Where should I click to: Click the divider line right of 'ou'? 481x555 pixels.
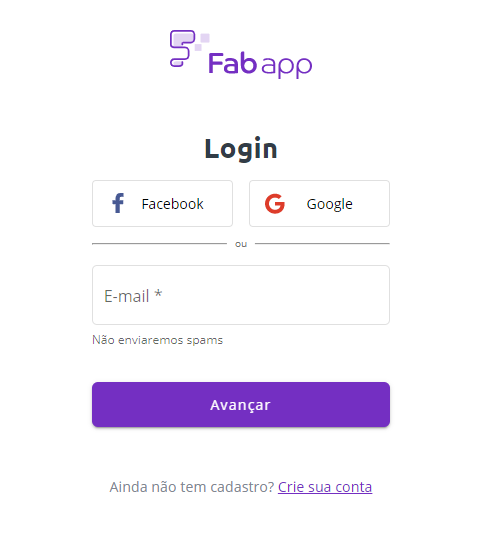point(322,244)
